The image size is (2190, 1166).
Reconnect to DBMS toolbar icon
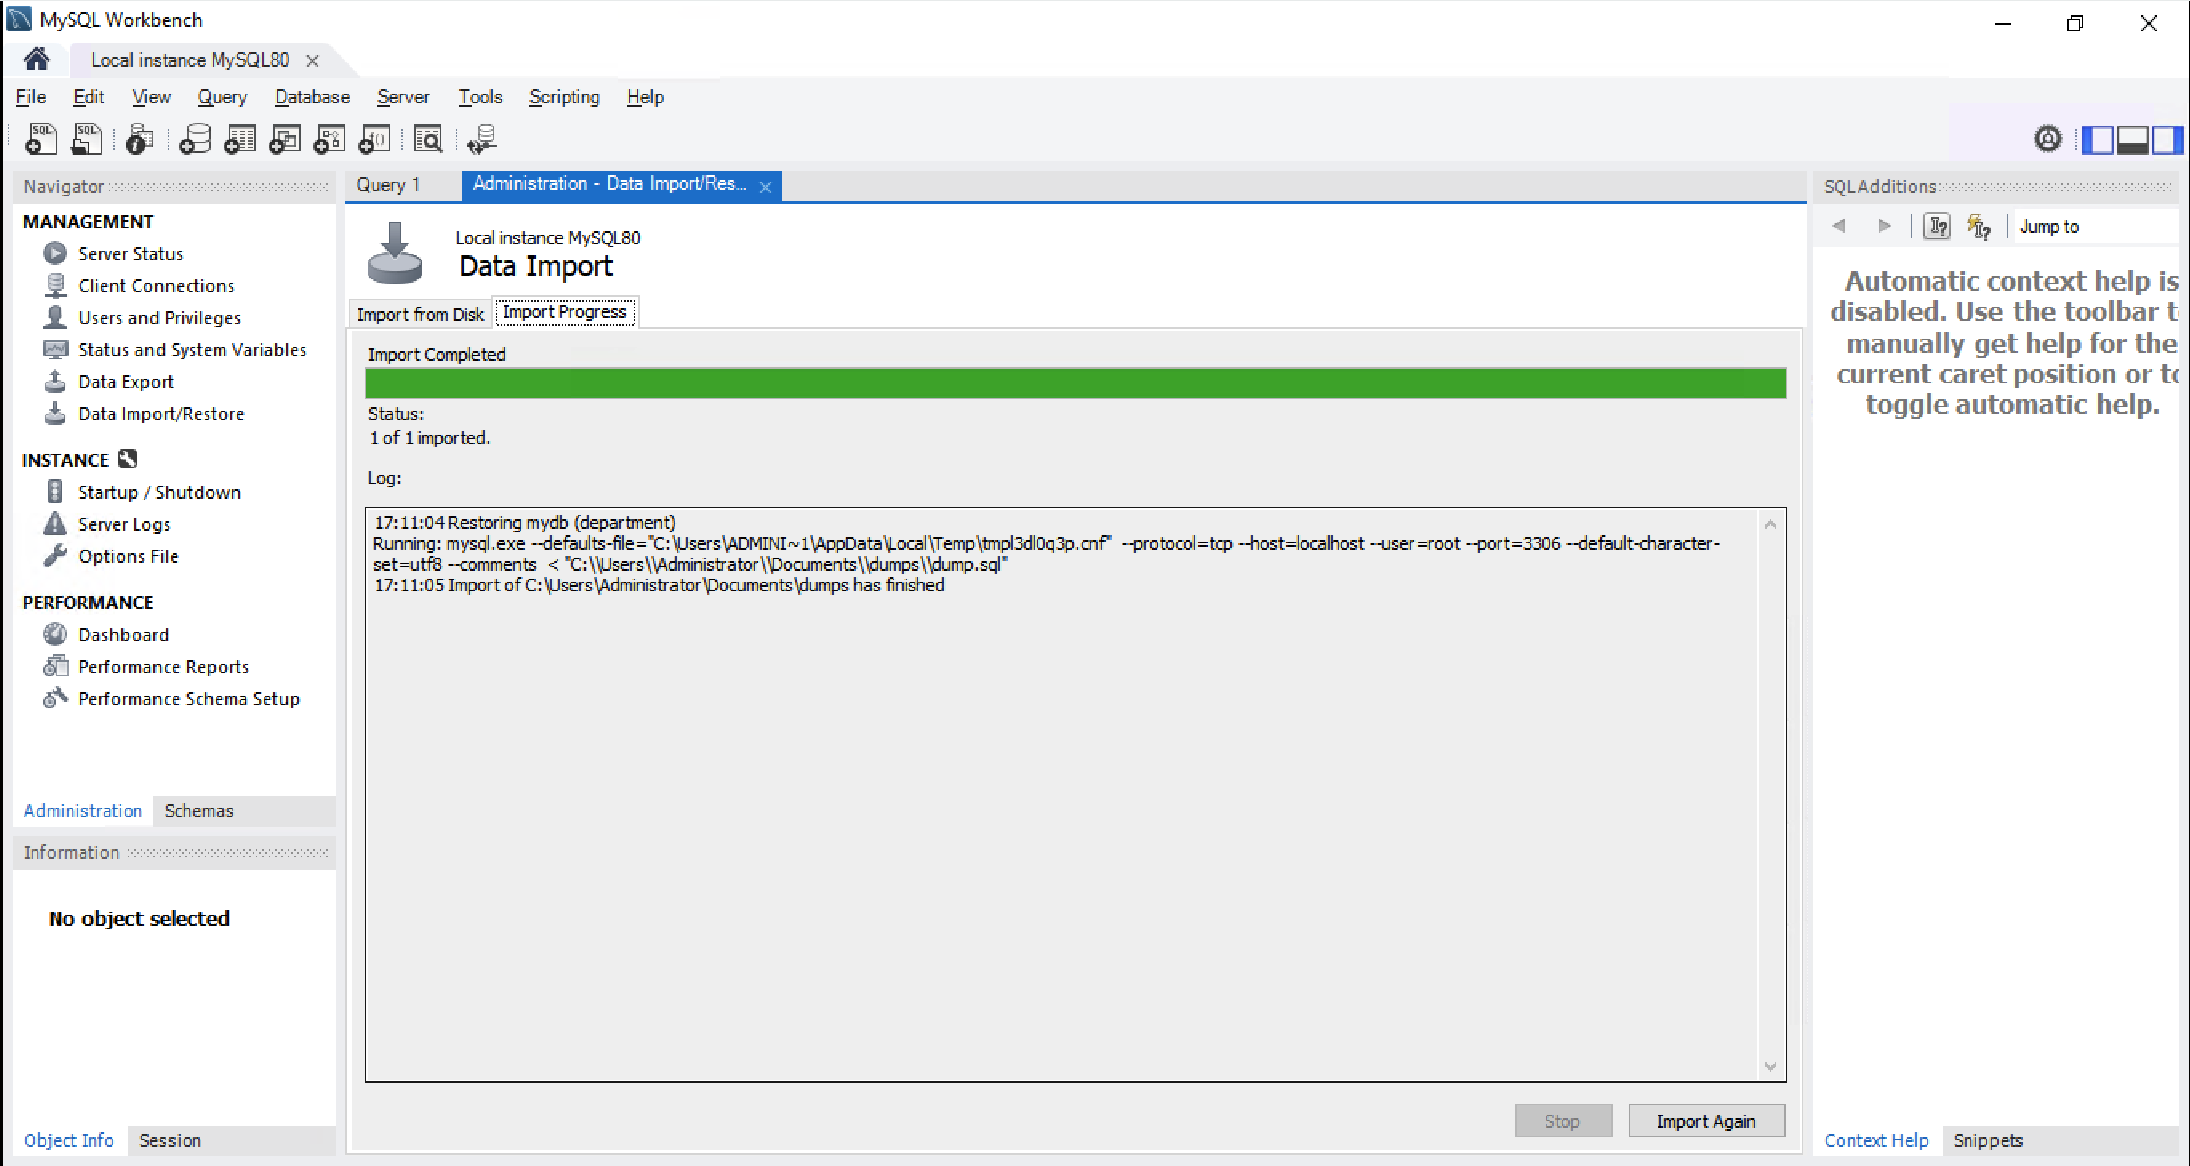tap(482, 139)
